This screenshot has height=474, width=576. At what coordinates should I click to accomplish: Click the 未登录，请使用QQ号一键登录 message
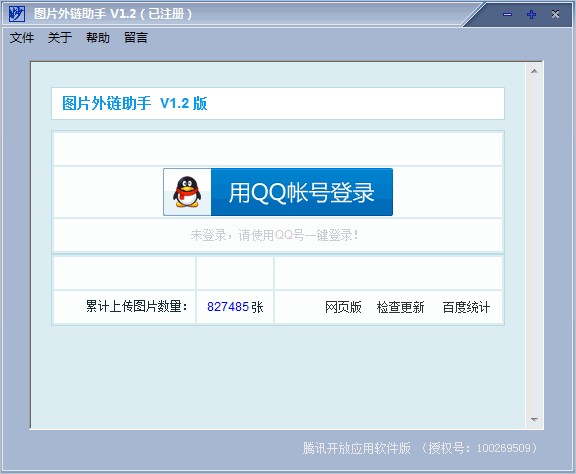pos(274,235)
